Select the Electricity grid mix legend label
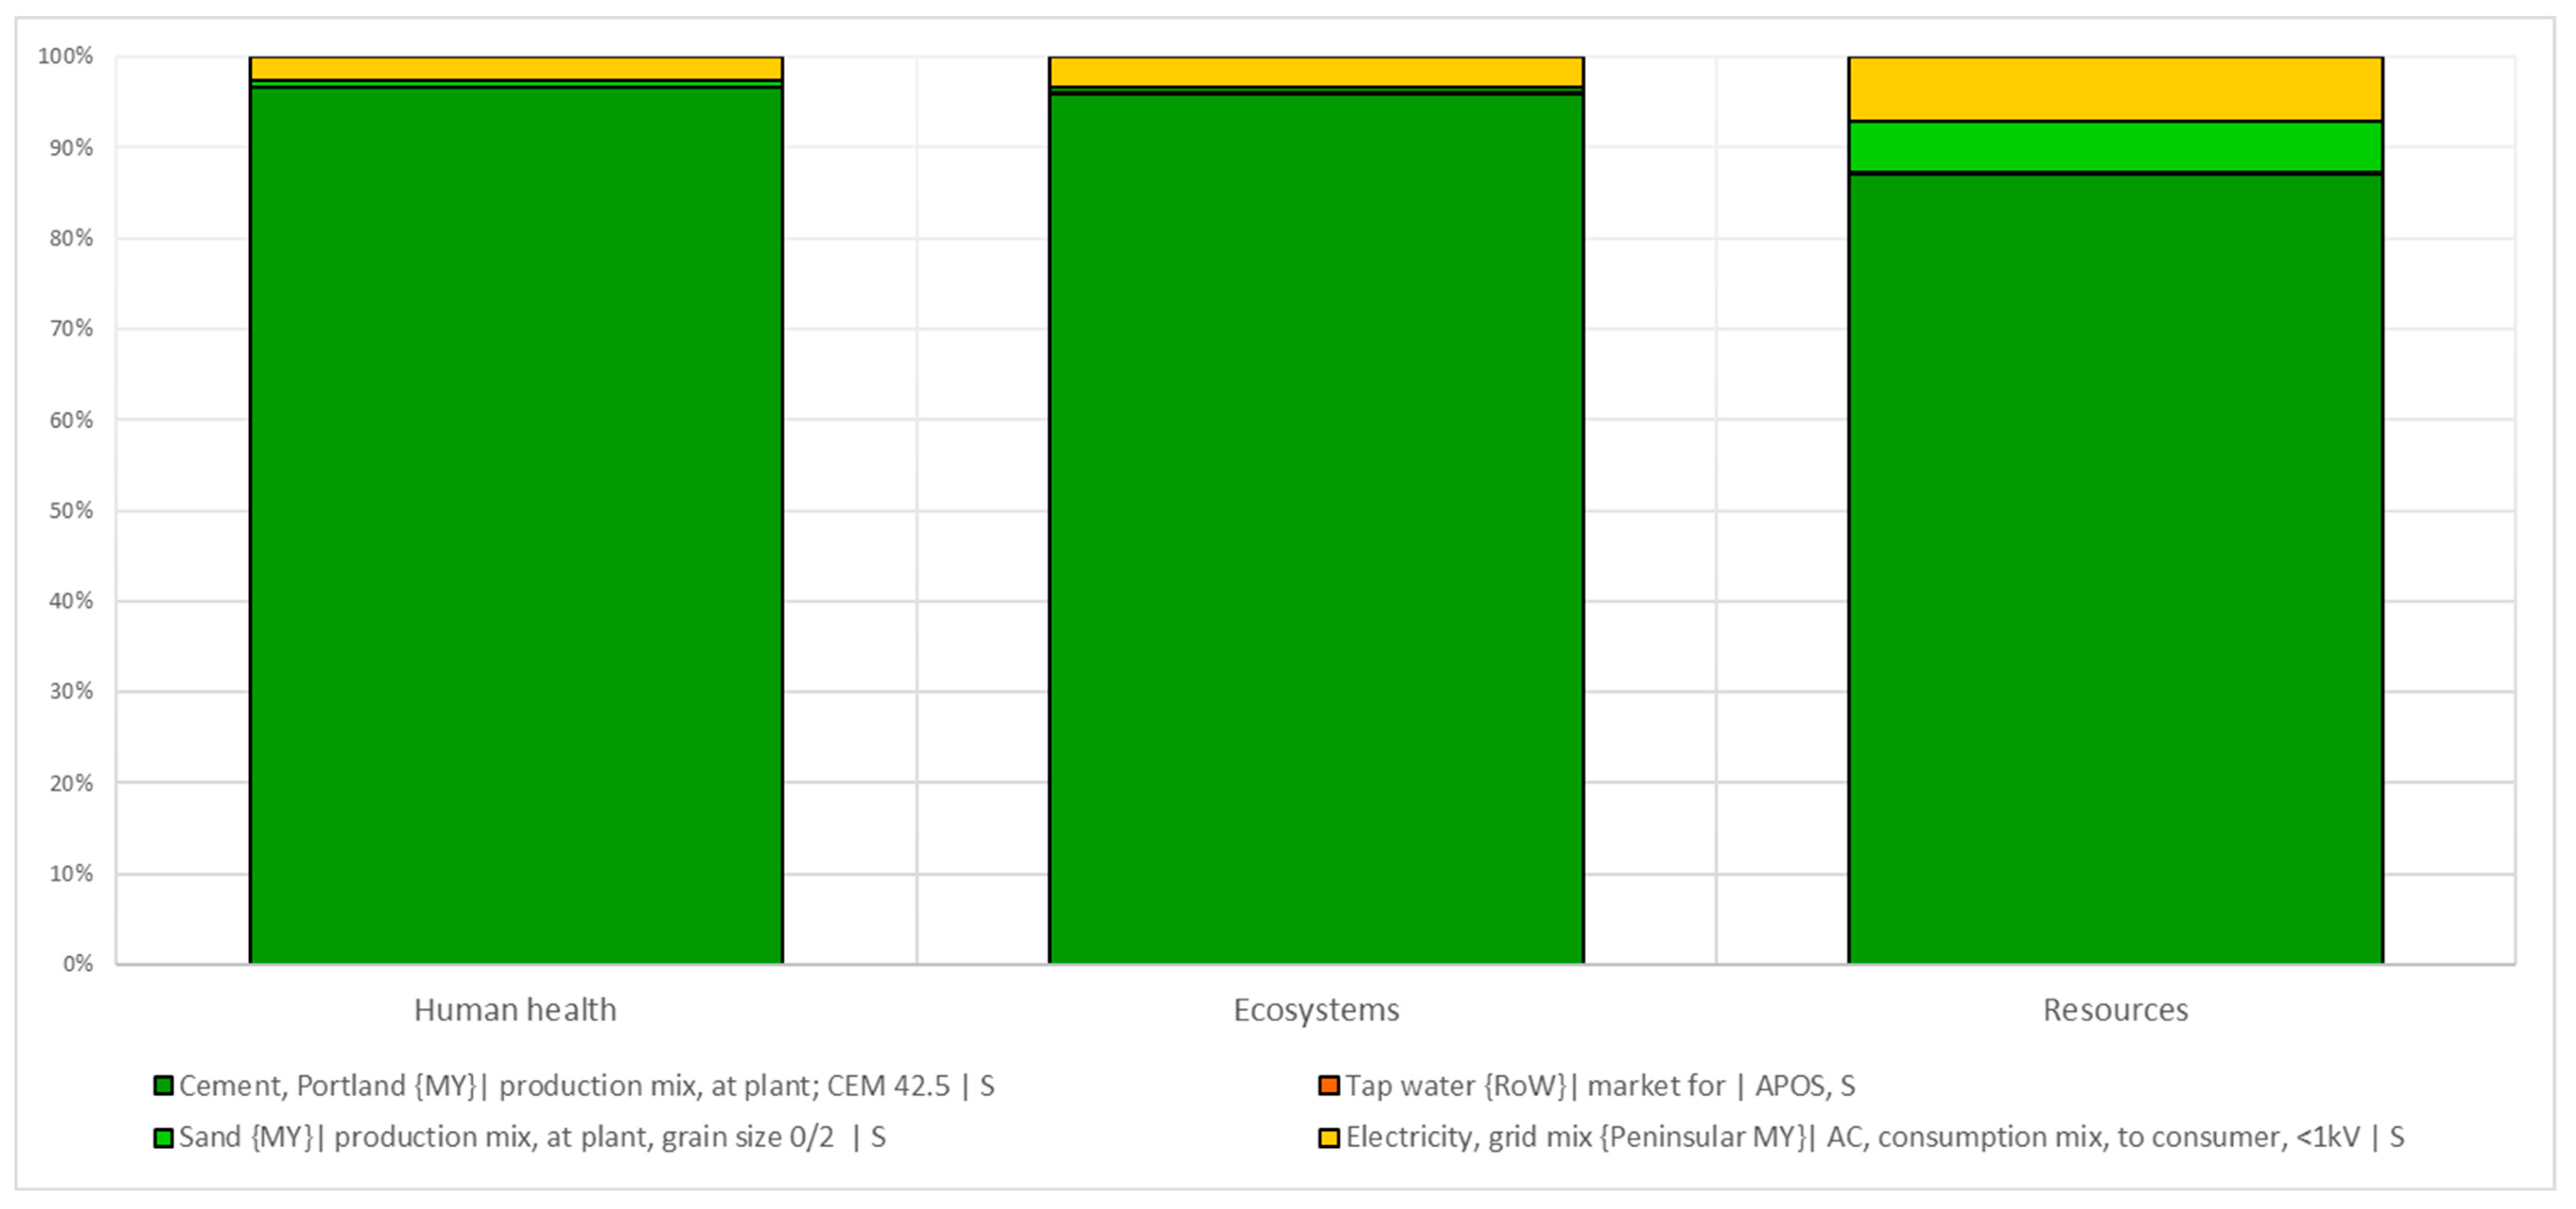The image size is (2576, 1209). click(1875, 1138)
